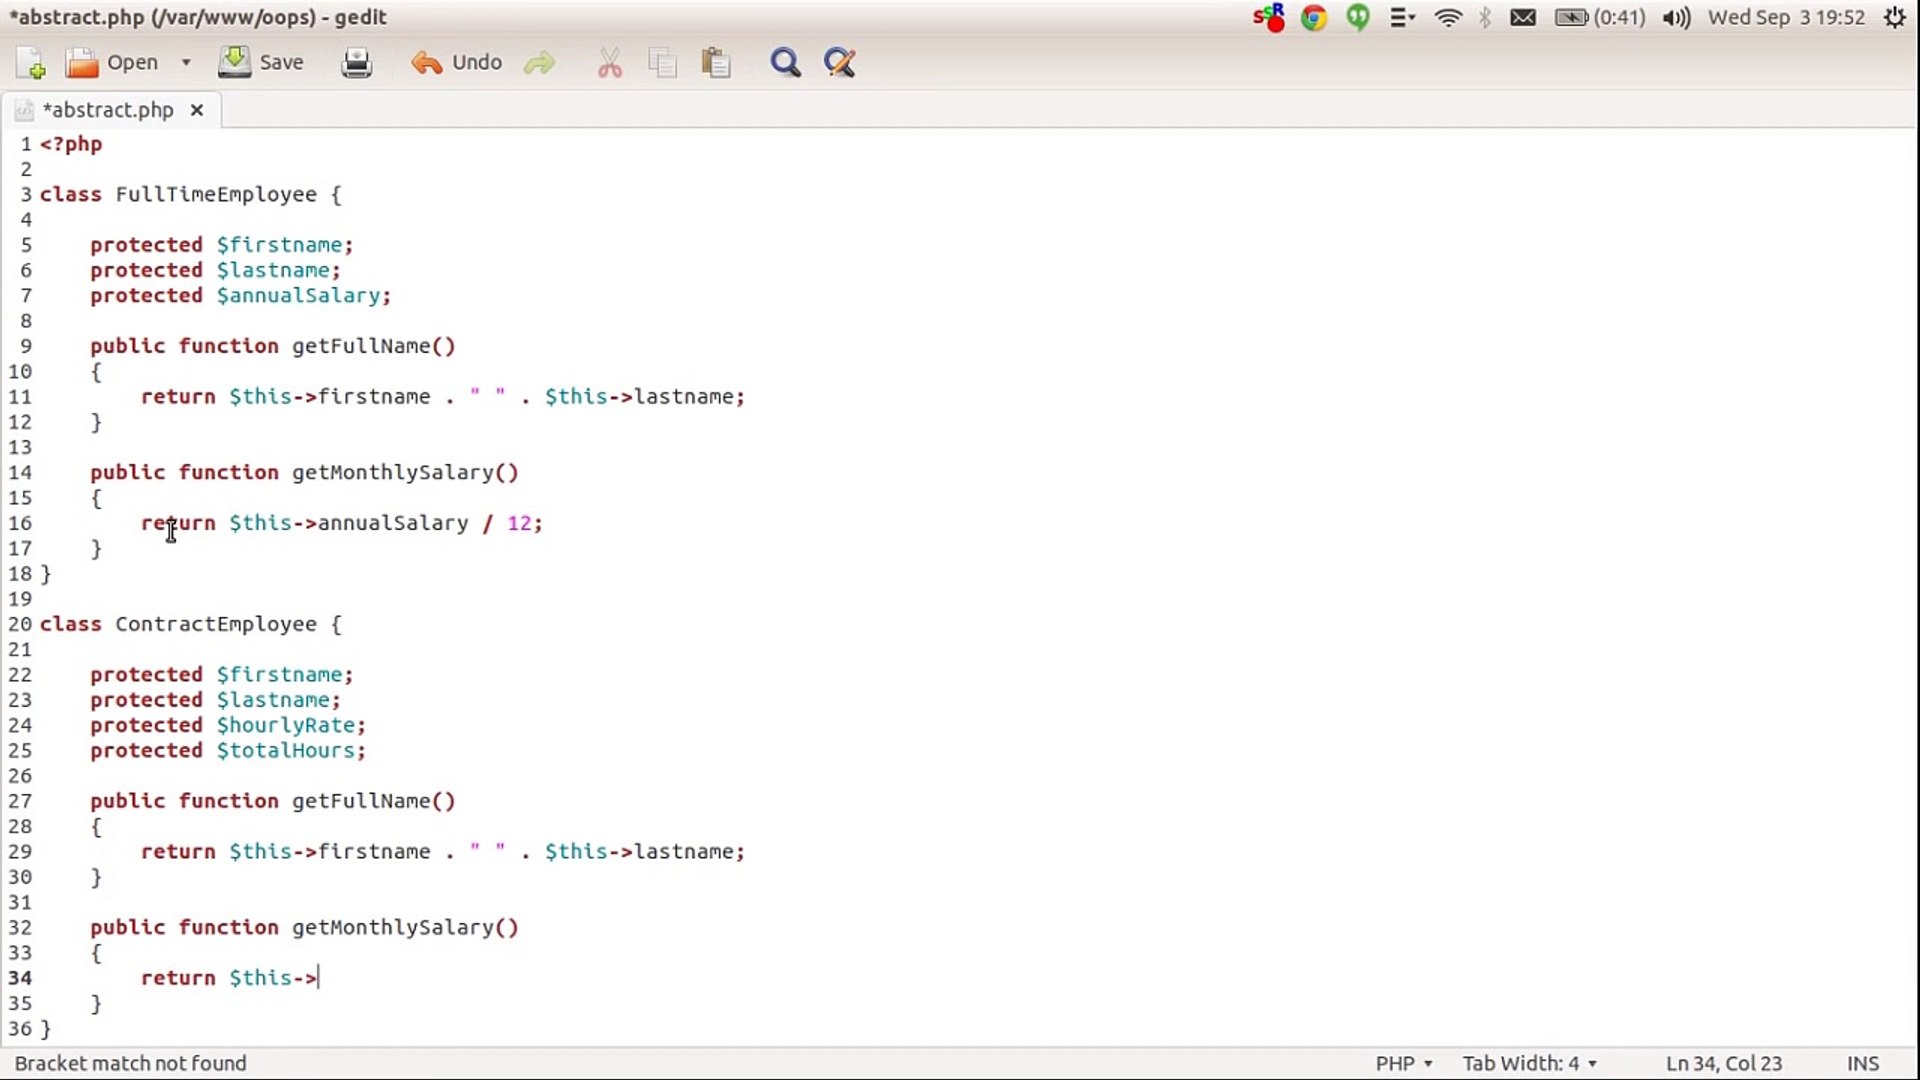Click the Copy icon
The height and width of the screenshot is (1080, 1920).
click(662, 63)
